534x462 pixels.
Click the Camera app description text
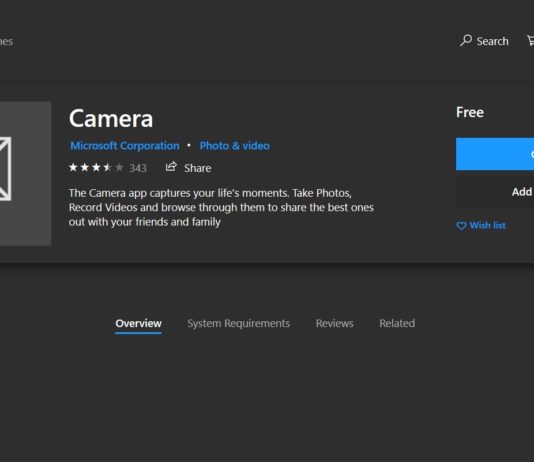point(221,207)
